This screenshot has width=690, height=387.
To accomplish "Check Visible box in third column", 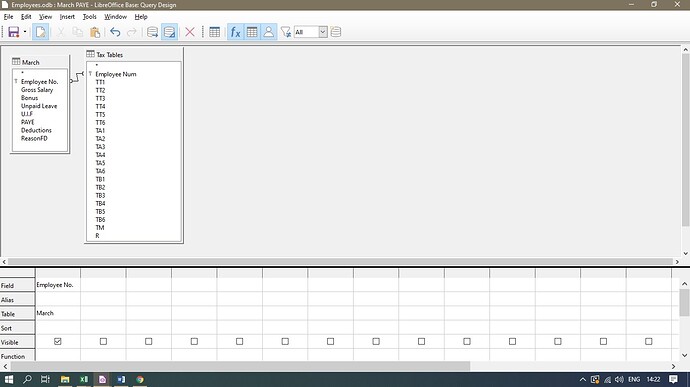I will [149, 341].
